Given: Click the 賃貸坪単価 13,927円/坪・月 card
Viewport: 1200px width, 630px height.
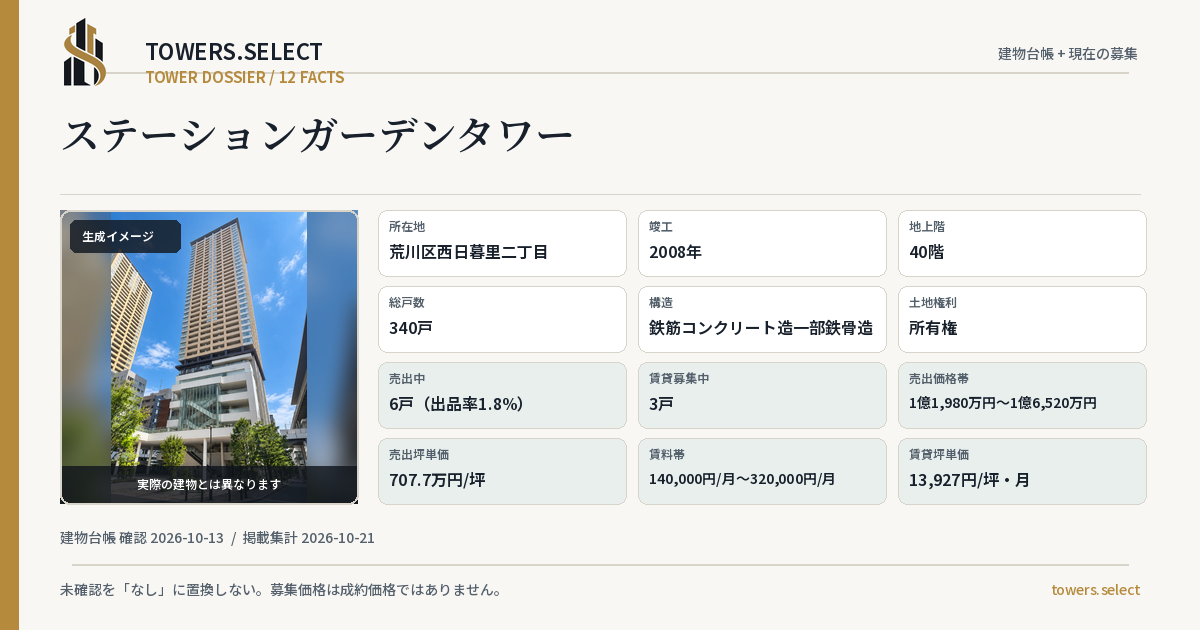Looking at the screenshot, I should pos(1022,471).
